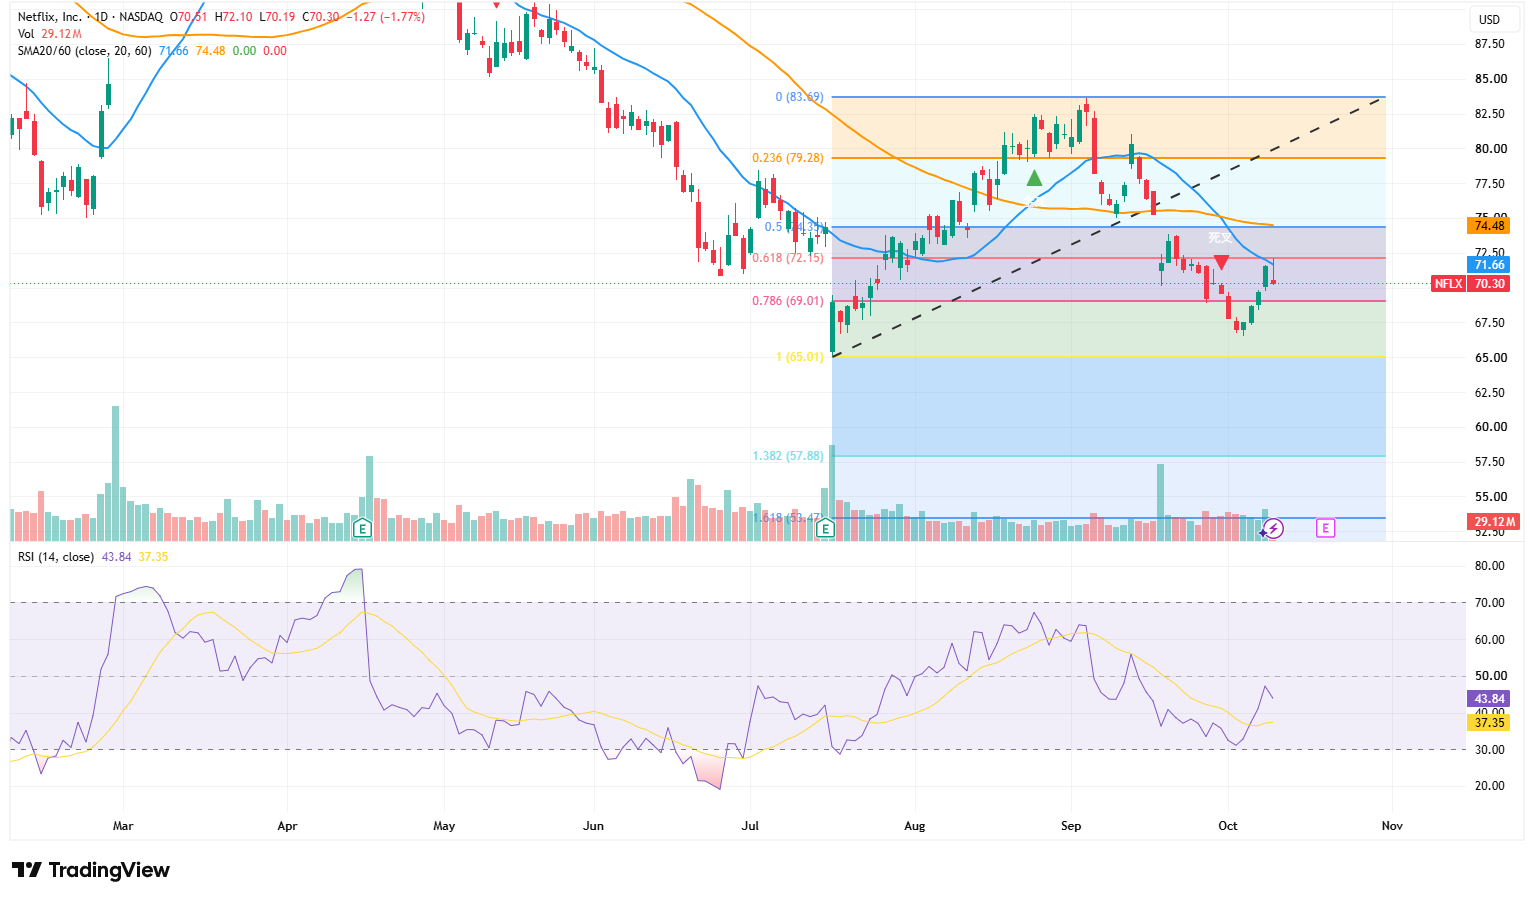Open the USD currency selector

[1489, 19]
